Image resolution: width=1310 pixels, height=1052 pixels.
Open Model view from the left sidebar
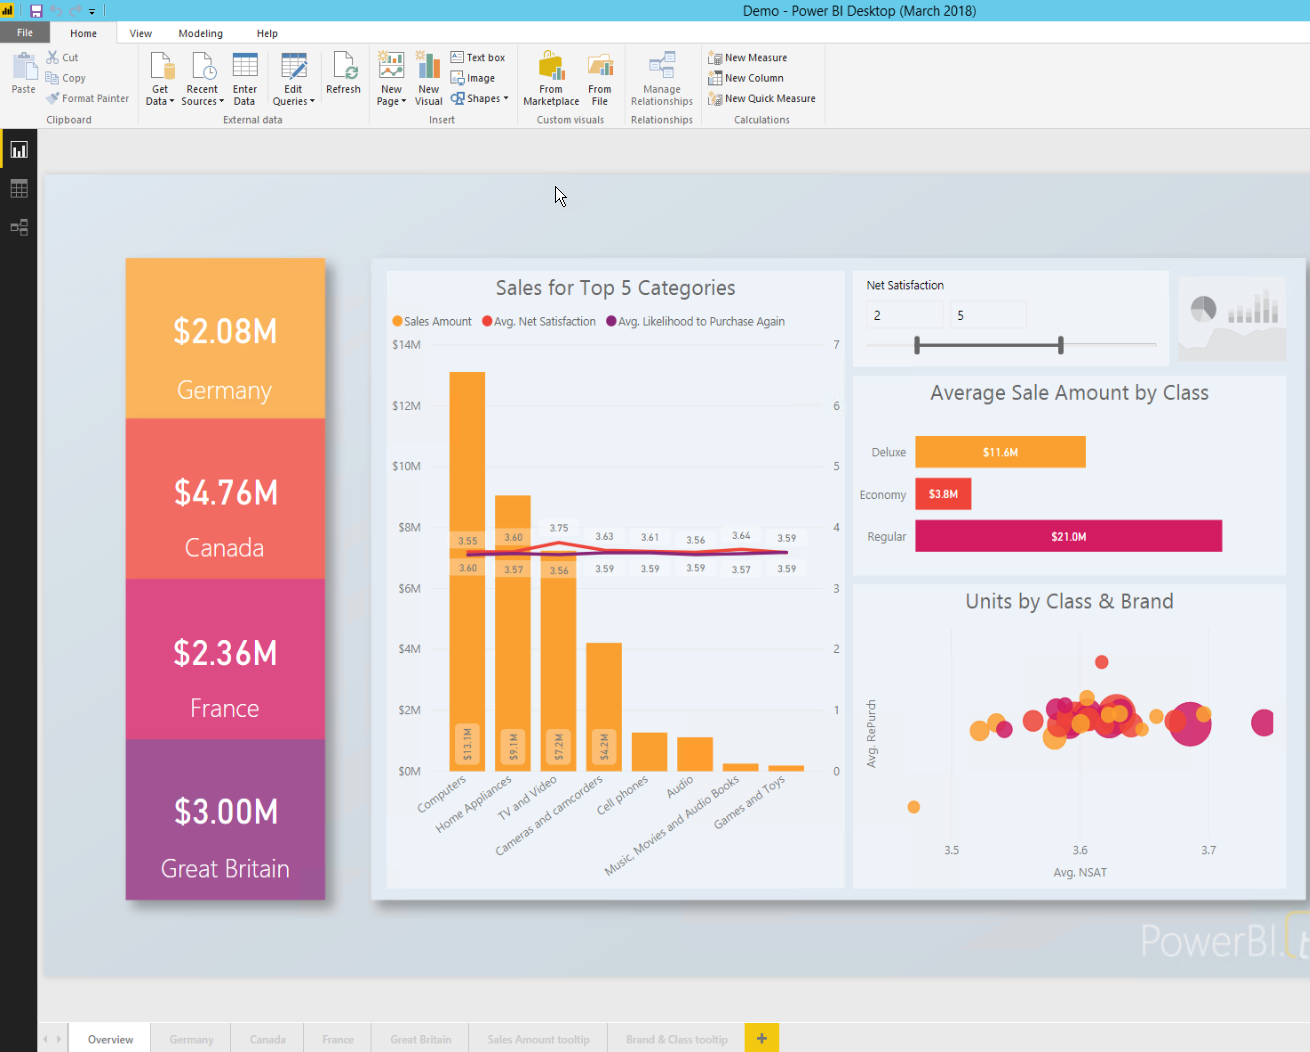[18, 228]
